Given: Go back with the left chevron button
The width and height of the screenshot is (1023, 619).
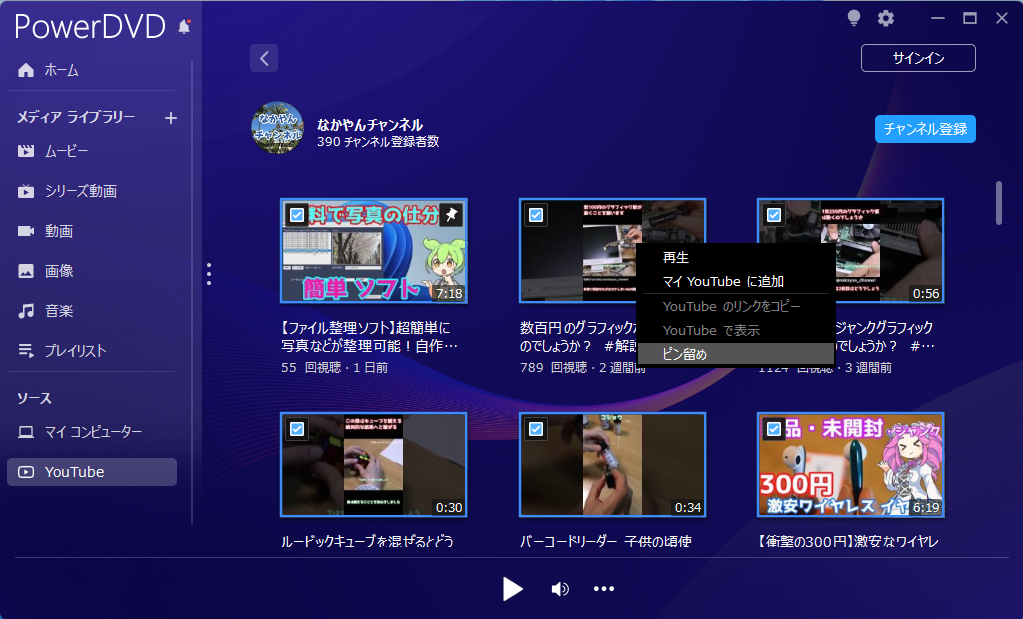Looking at the screenshot, I should (x=264, y=58).
